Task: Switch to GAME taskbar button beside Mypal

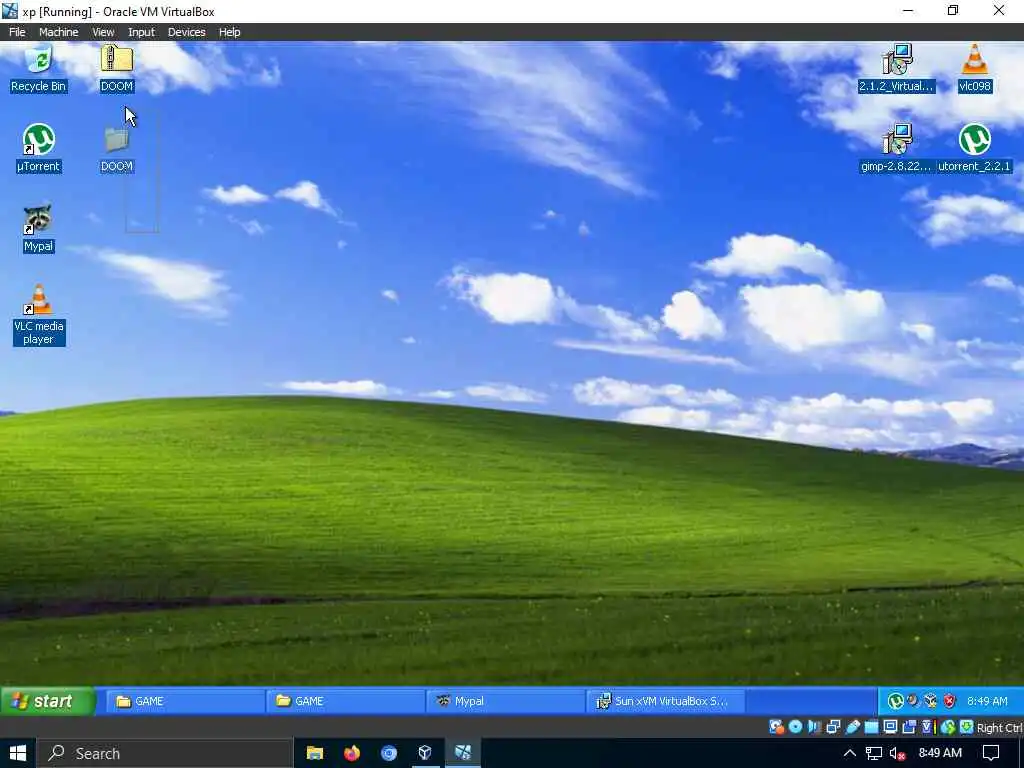Action: [345, 701]
